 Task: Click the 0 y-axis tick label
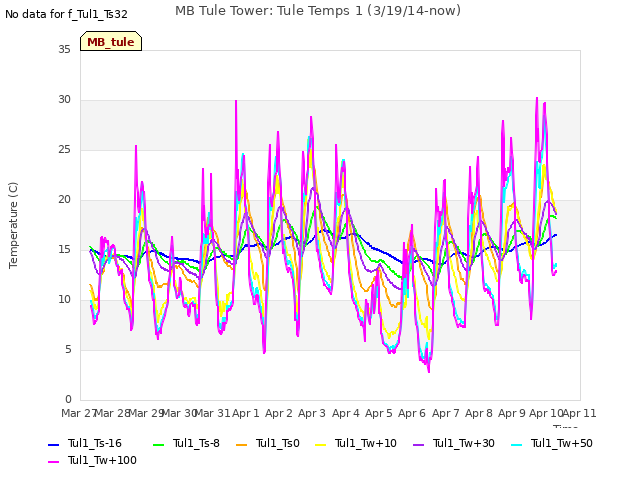click(x=68, y=399)
